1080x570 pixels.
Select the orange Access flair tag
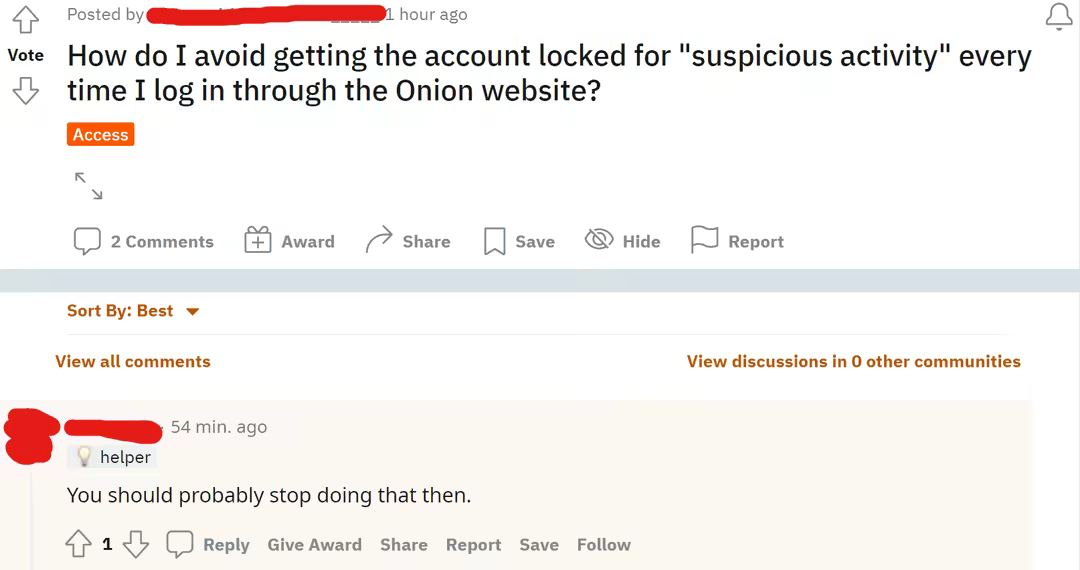[101, 134]
